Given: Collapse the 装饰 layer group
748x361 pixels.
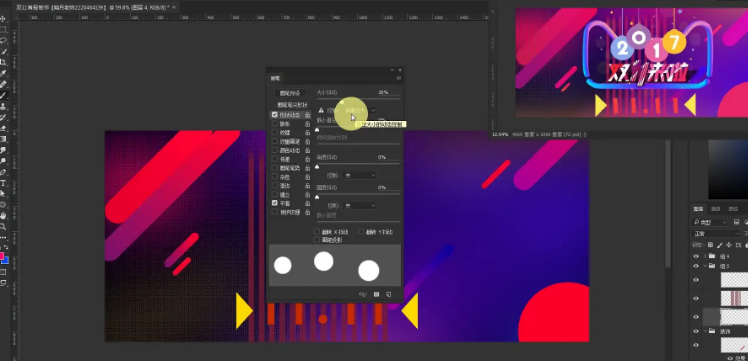Looking at the screenshot, I should click(705, 330).
